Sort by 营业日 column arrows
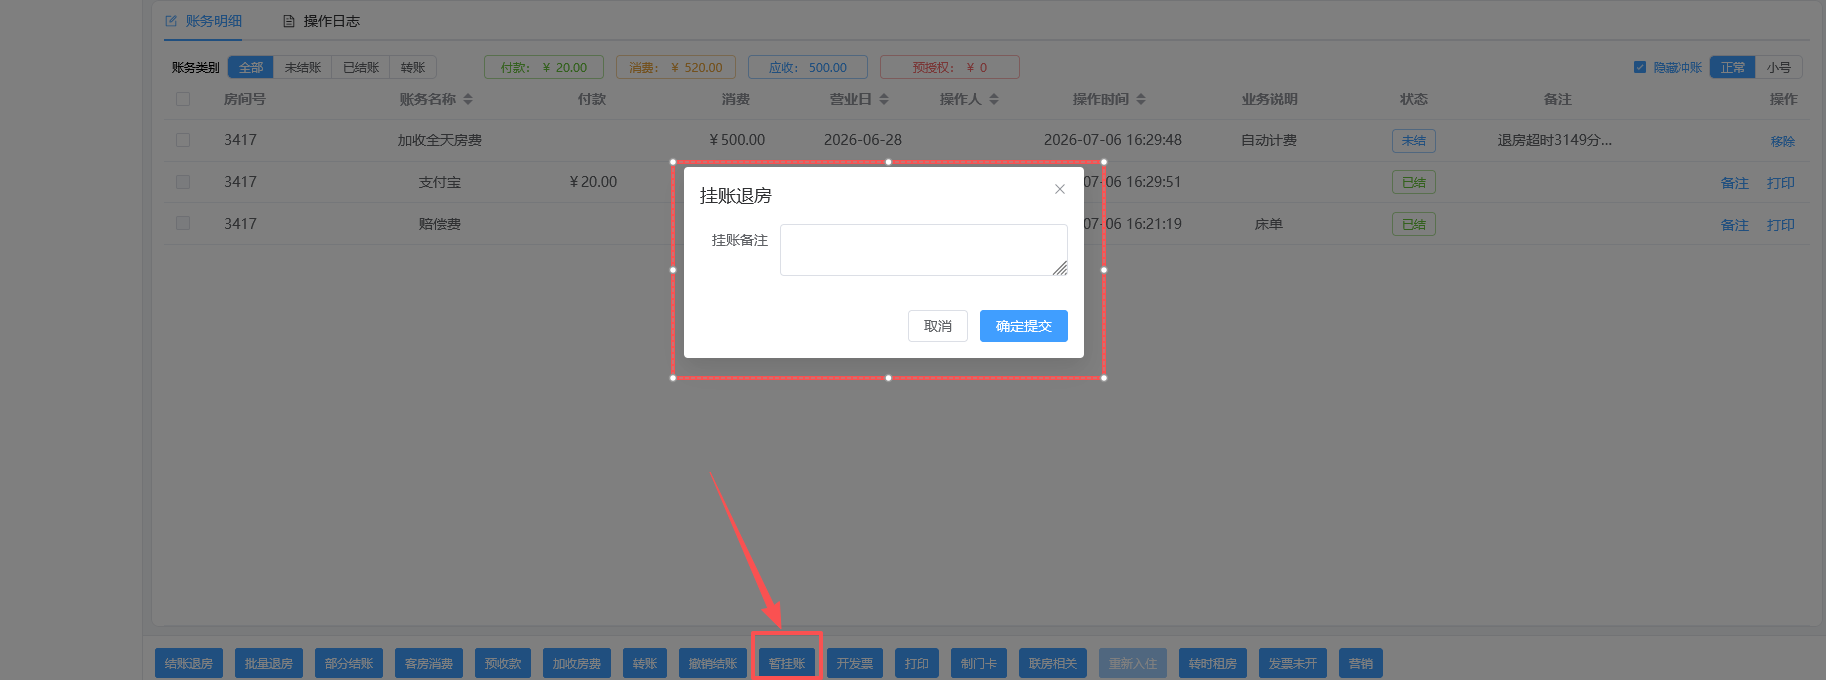 (x=884, y=99)
